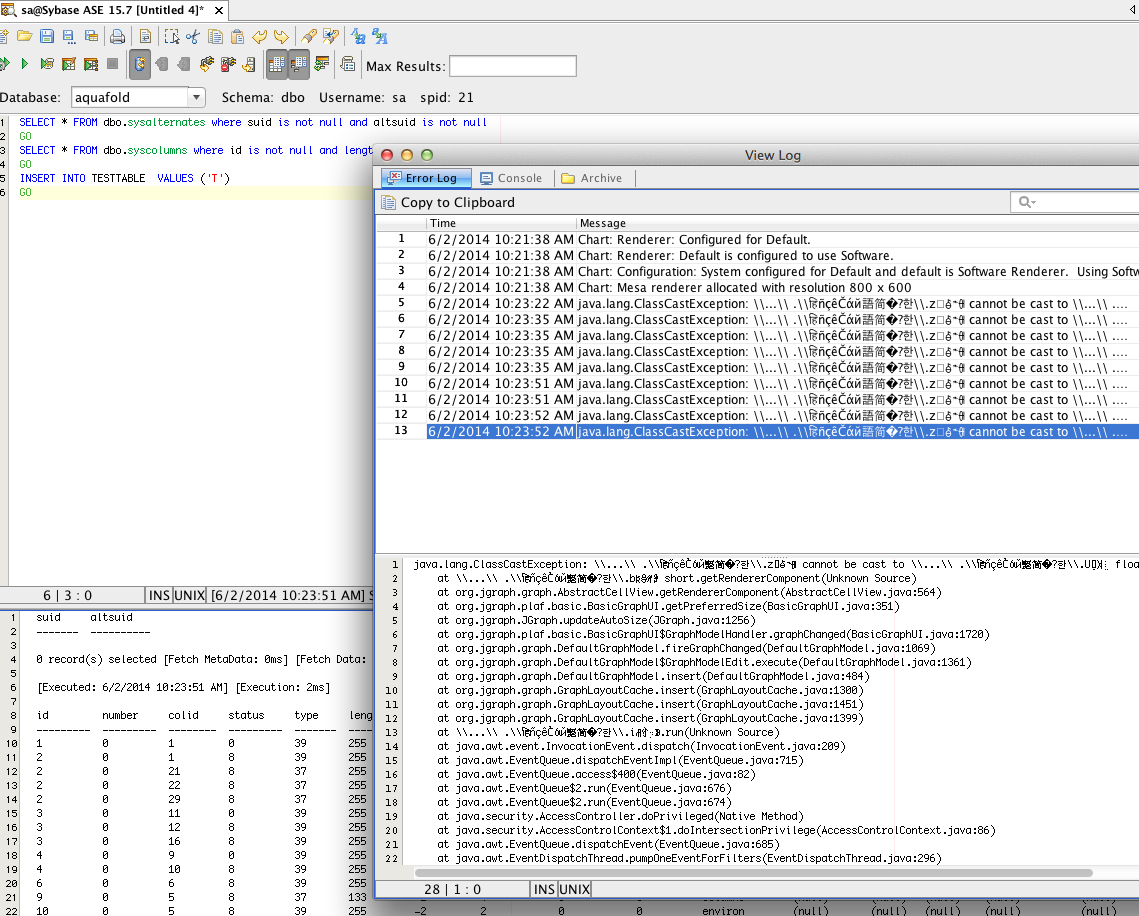Click the word wrap document icon
Image resolution: width=1139 pixels, height=916 pixels.
(x=145, y=36)
